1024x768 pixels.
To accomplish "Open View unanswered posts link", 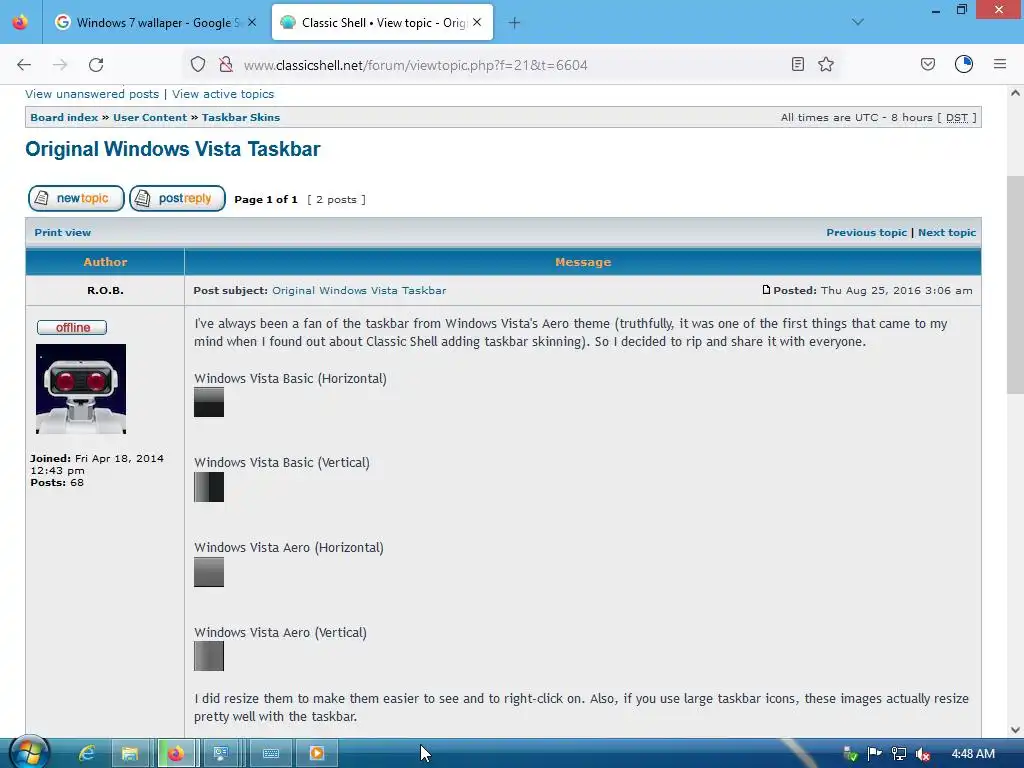I will 92,94.
